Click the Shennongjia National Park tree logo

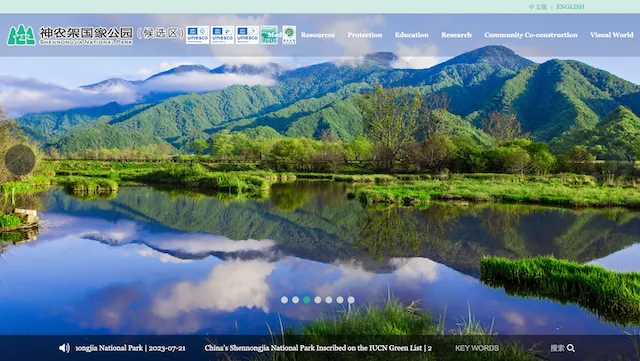tap(21, 35)
